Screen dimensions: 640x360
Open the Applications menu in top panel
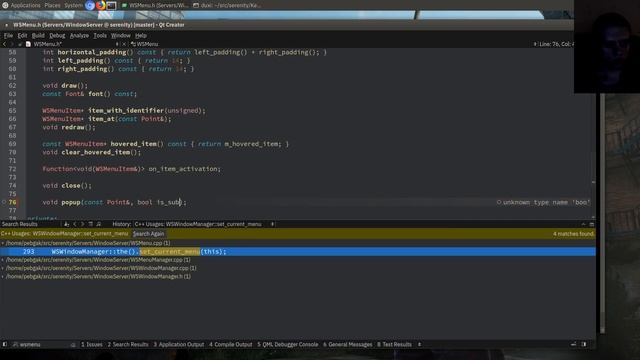(x=25, y=5)
